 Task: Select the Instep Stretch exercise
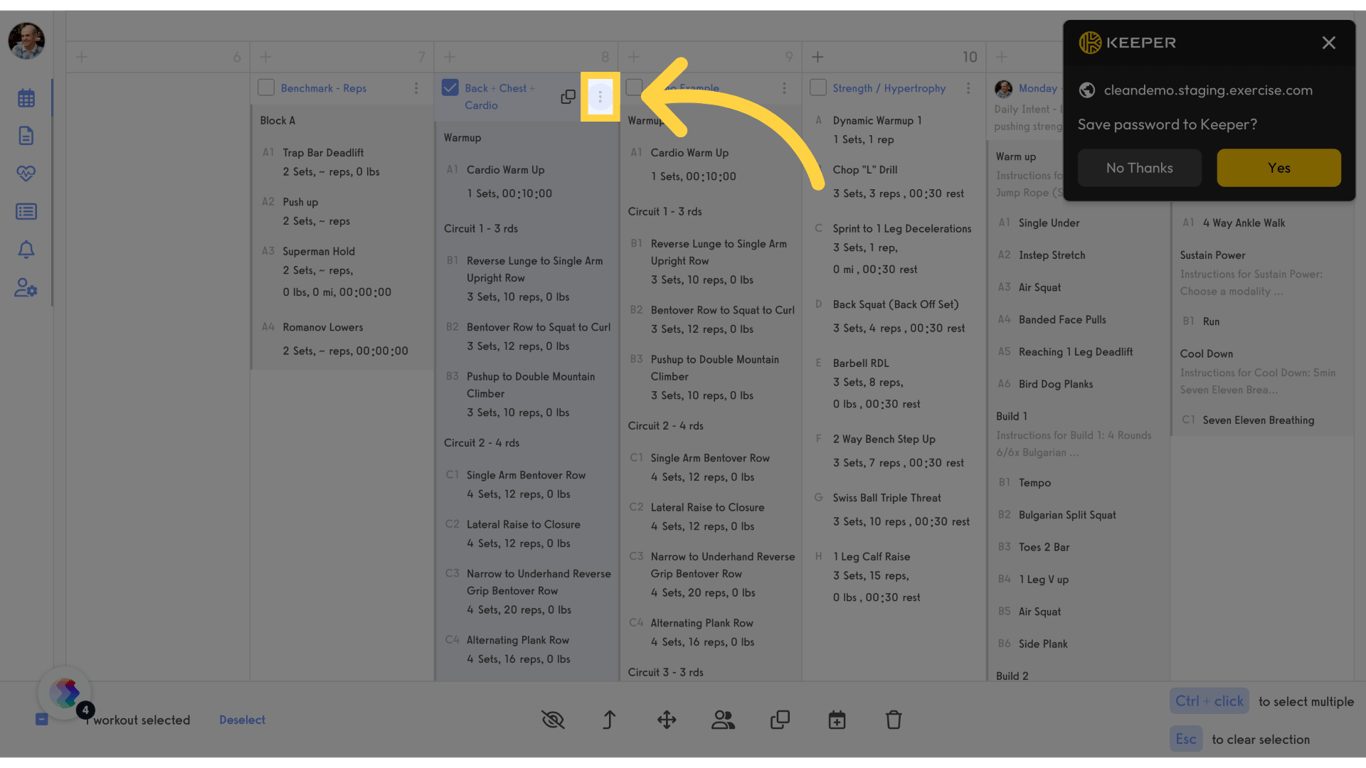click(x=1052, y=255)
